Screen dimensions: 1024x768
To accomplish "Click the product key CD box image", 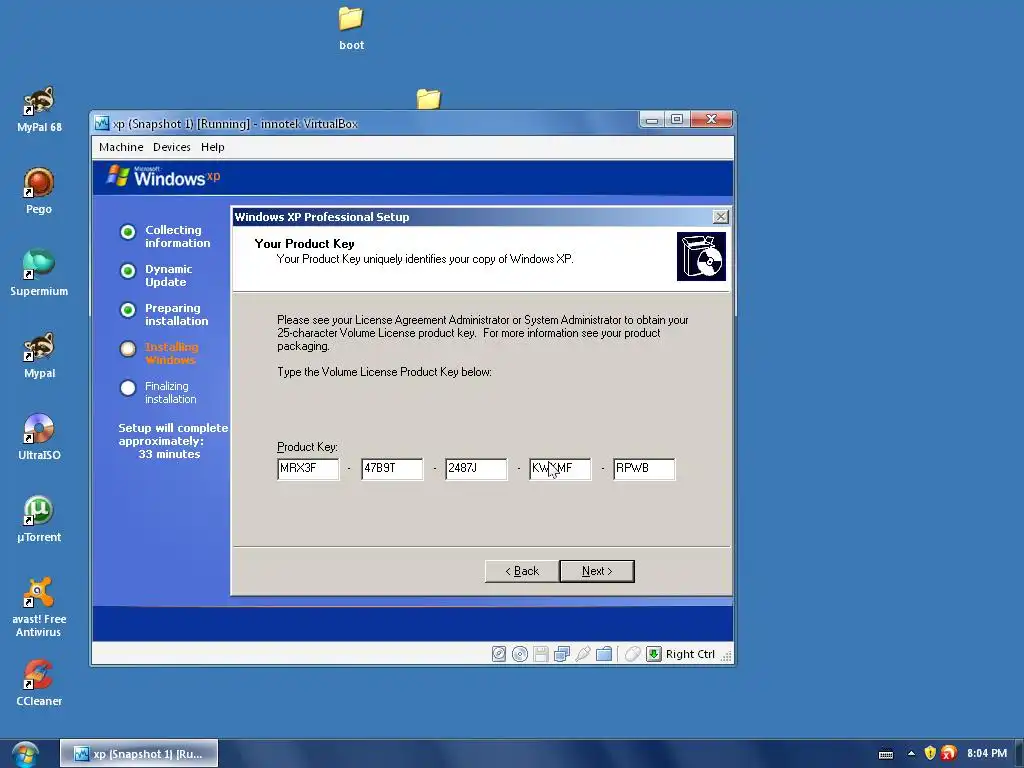I will [701, 257].
